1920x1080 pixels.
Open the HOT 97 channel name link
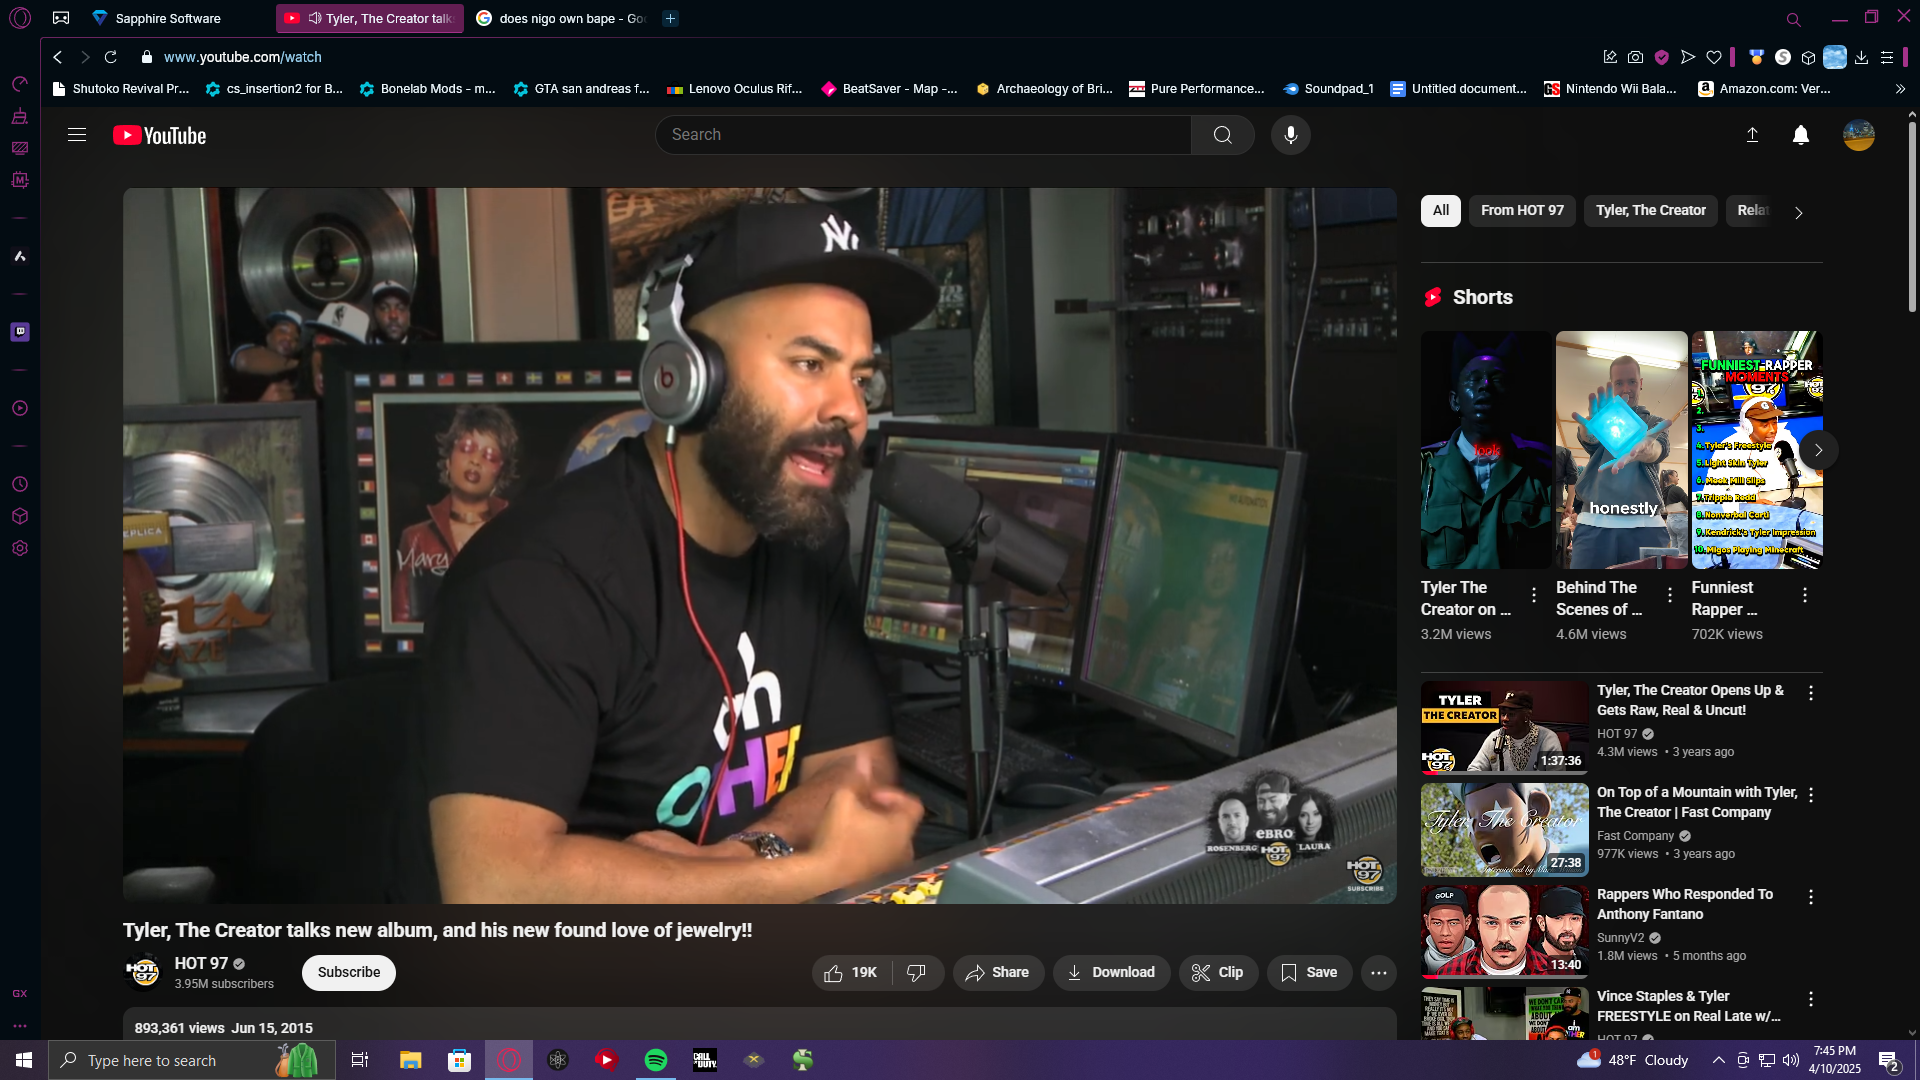(x=201, y=963)
